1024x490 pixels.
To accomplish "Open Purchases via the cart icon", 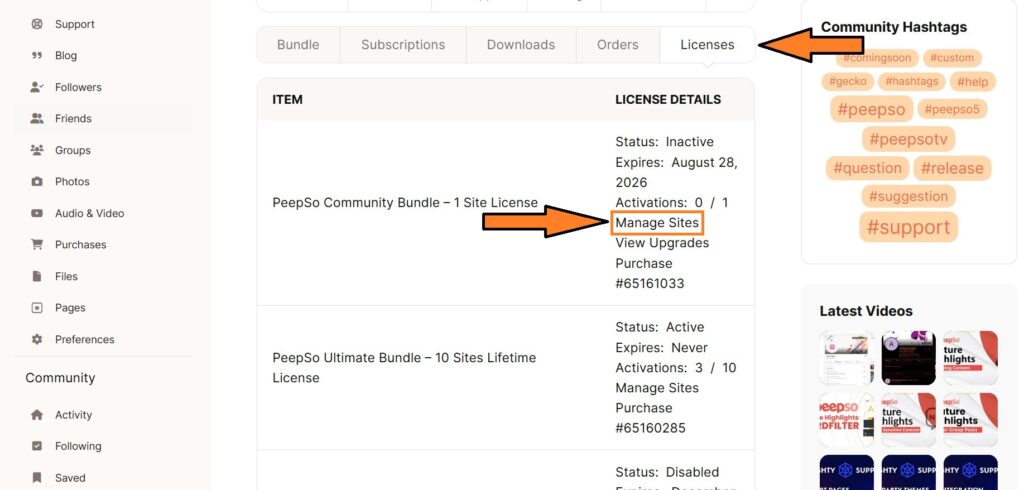I will click(37, 245).
